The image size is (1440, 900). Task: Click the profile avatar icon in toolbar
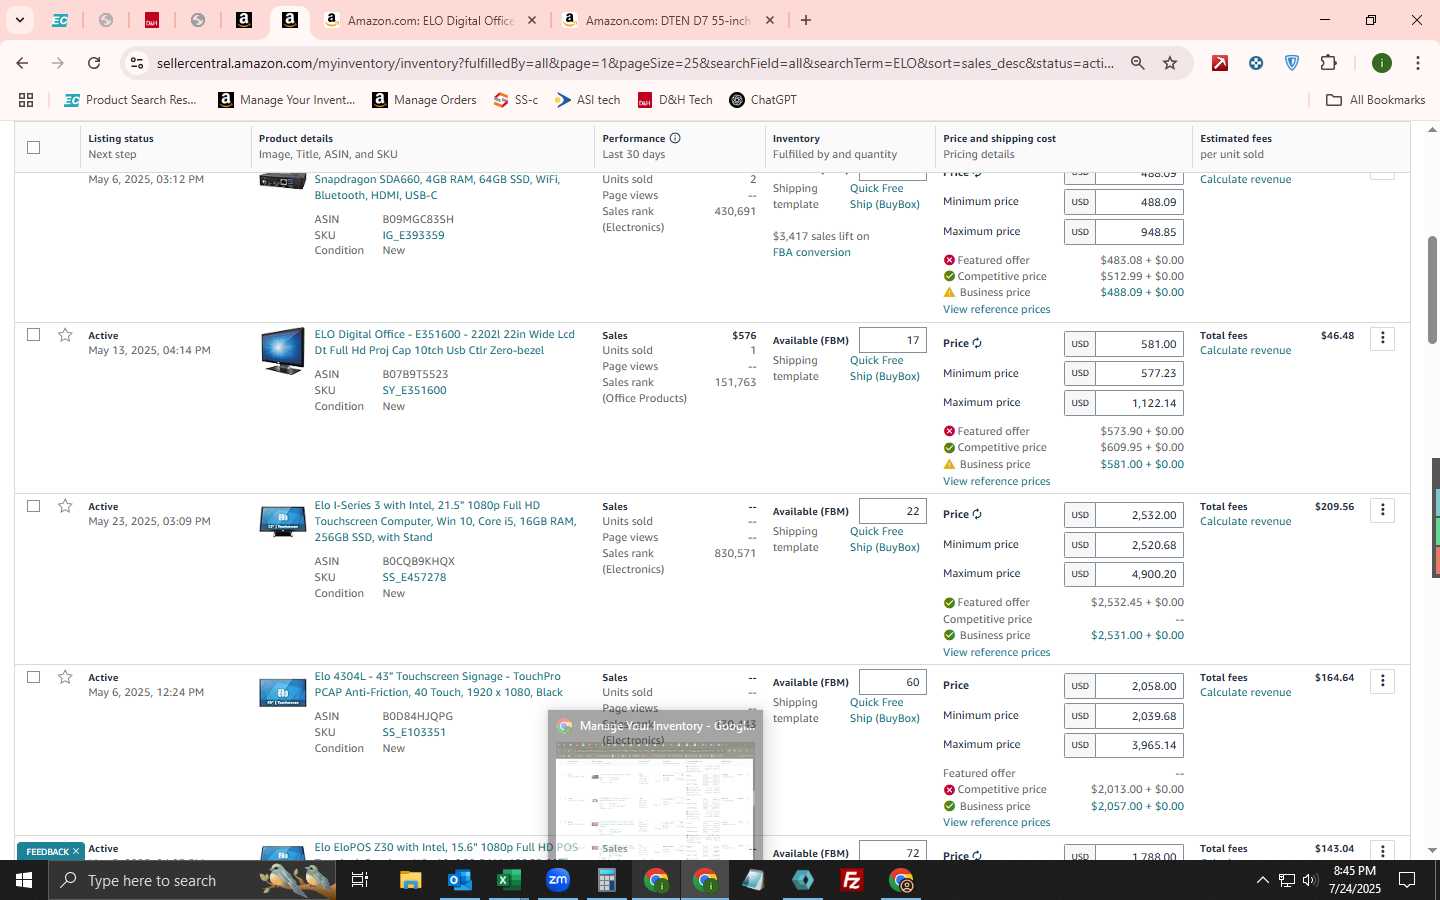click(1382, 63)
